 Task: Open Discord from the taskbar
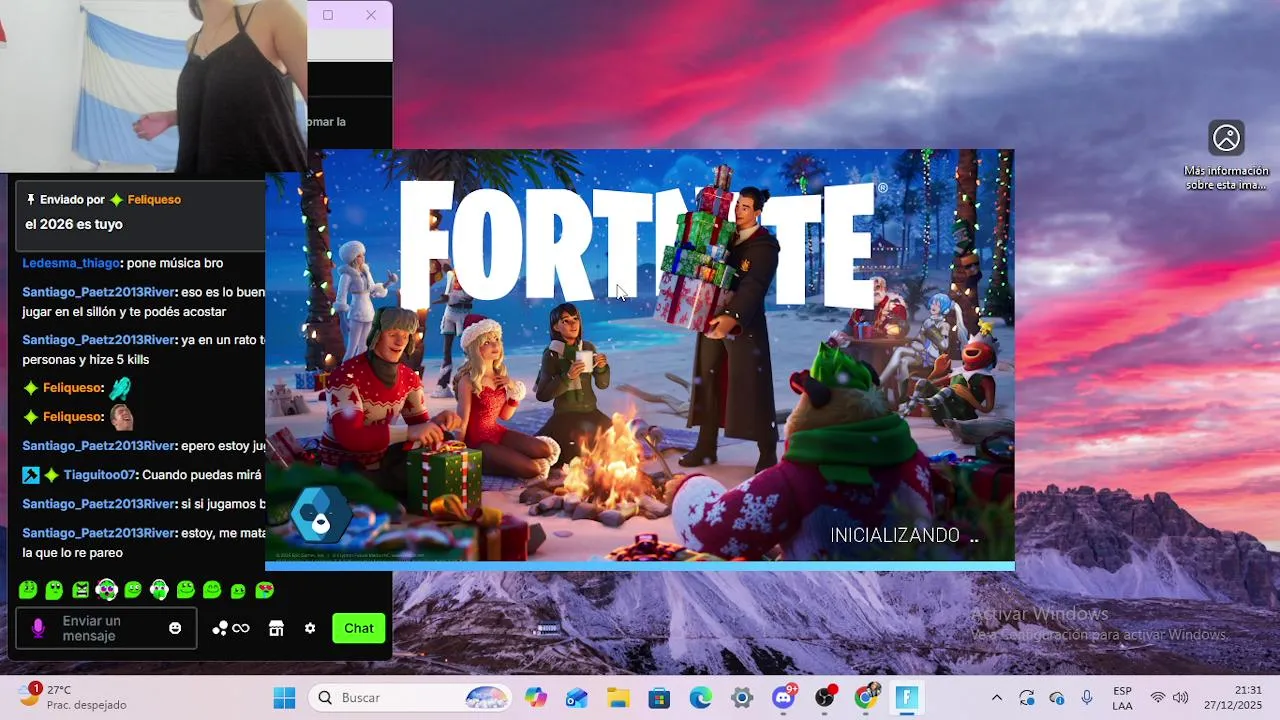point(784,697)
